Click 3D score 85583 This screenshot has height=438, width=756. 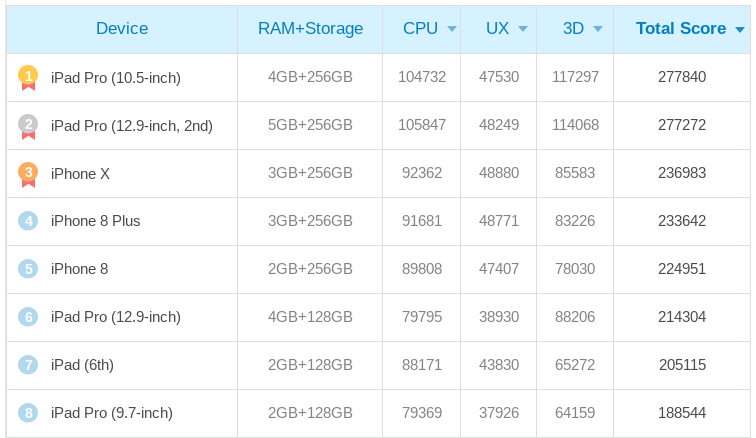pos(575,173)
